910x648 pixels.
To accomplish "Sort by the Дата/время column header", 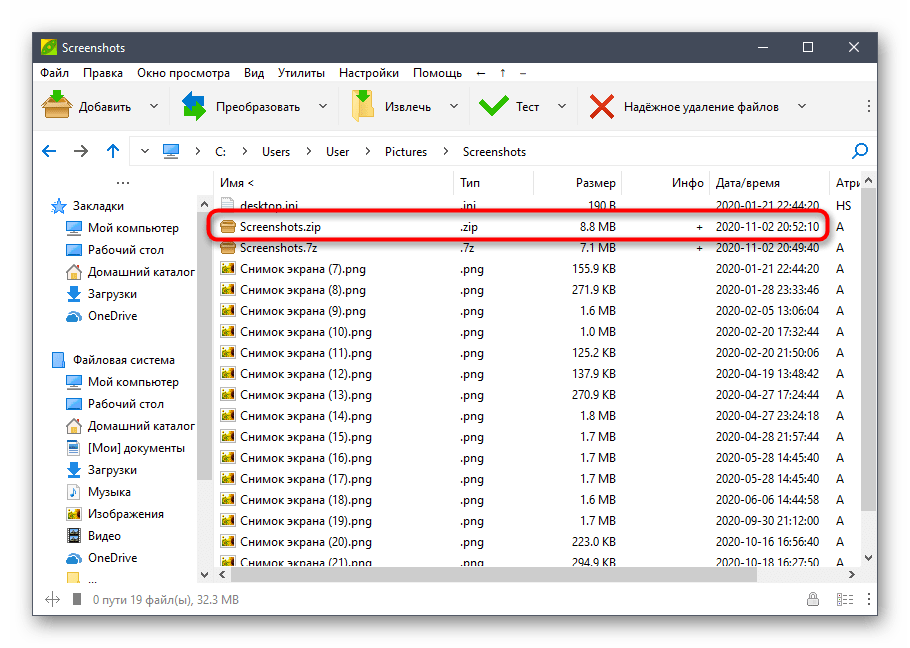I will (x=748, y=183).
